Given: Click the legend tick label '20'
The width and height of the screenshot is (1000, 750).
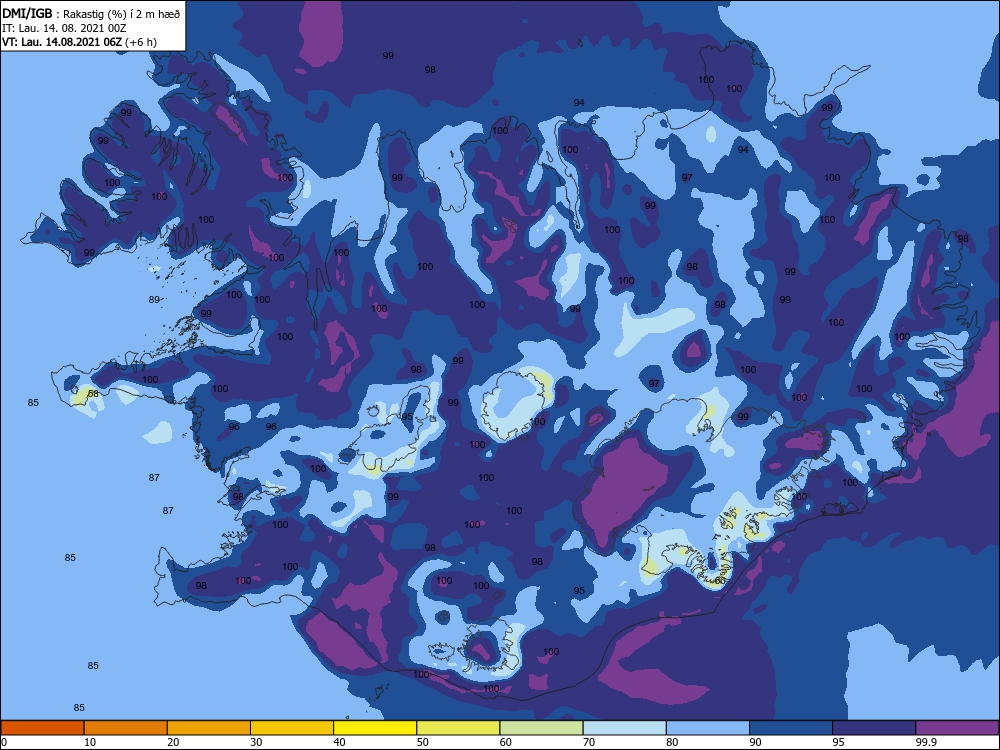Looking at the screenshot, I should pyautogui.click(x=173, y=742).
